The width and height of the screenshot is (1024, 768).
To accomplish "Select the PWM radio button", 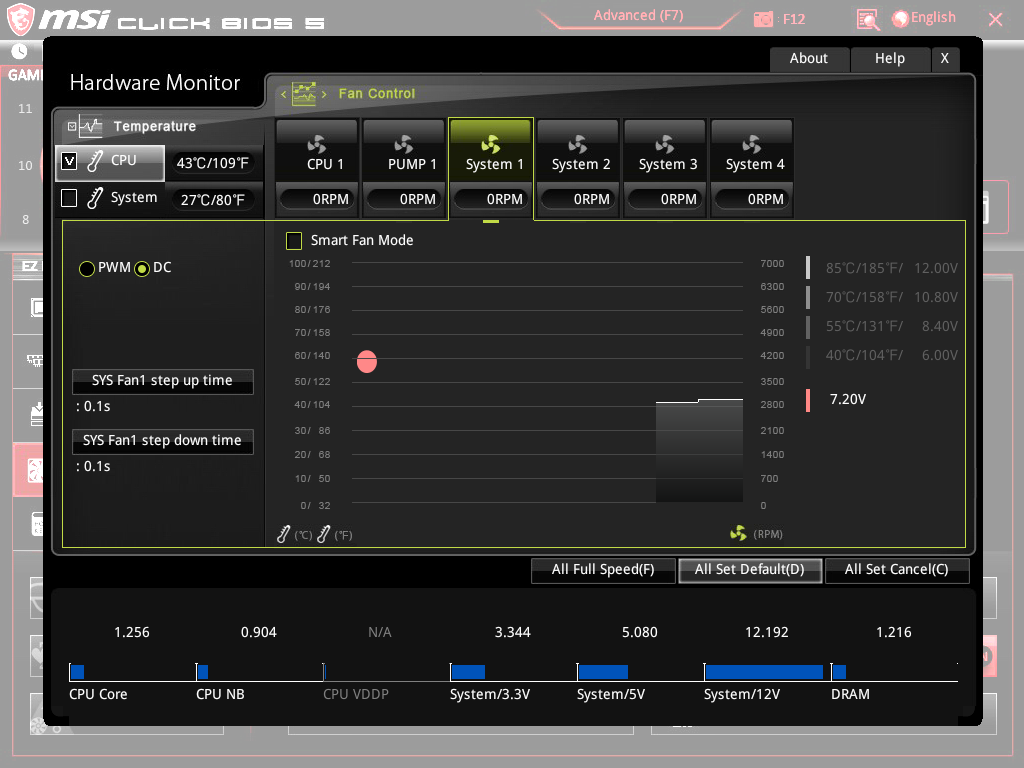I will click(x=86, y=268).
